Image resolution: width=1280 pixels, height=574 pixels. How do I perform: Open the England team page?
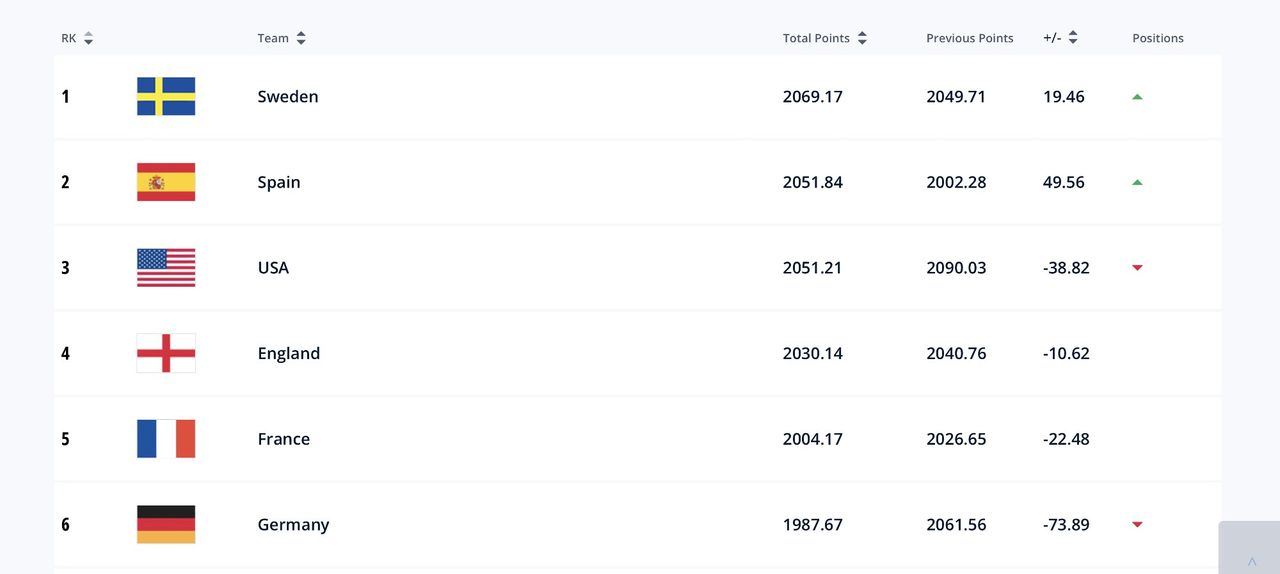289,353
